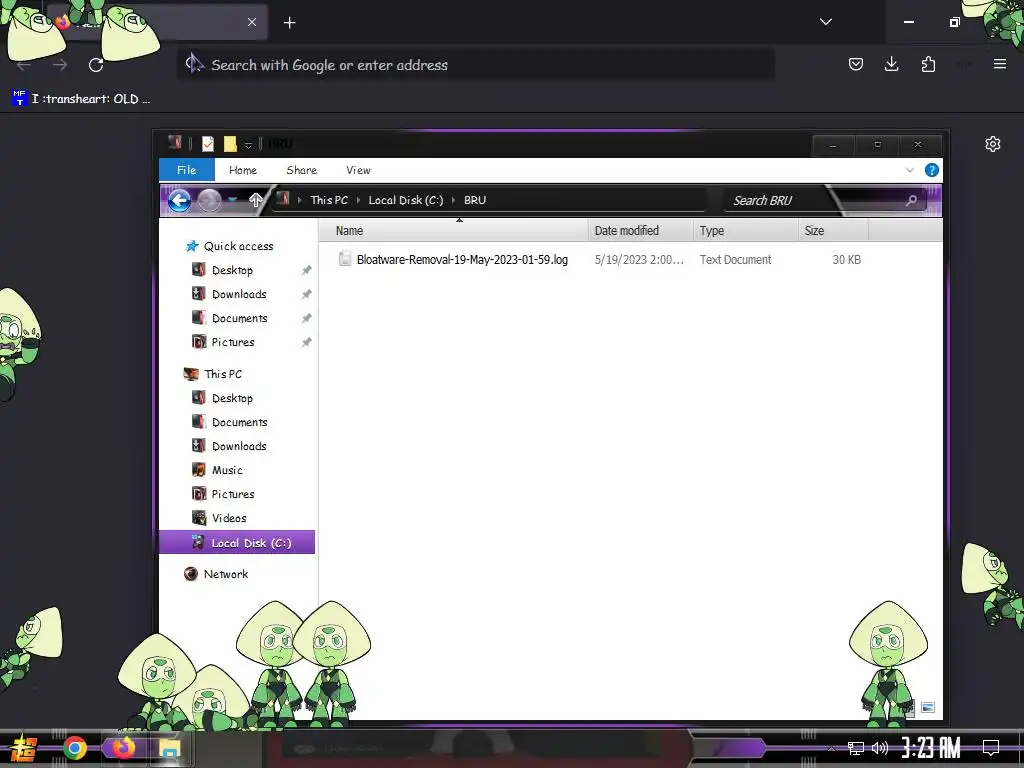Open File Explorer taskbar icon
1024x768 pixels.
click(x=169, y=749)
